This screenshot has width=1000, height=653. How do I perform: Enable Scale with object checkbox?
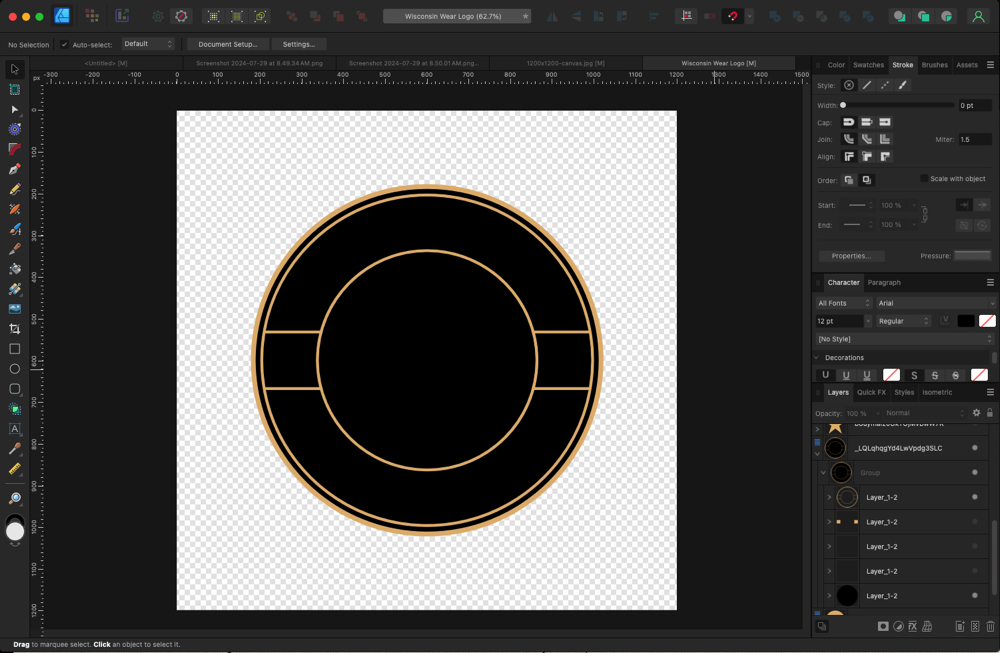tap(923, 179)
